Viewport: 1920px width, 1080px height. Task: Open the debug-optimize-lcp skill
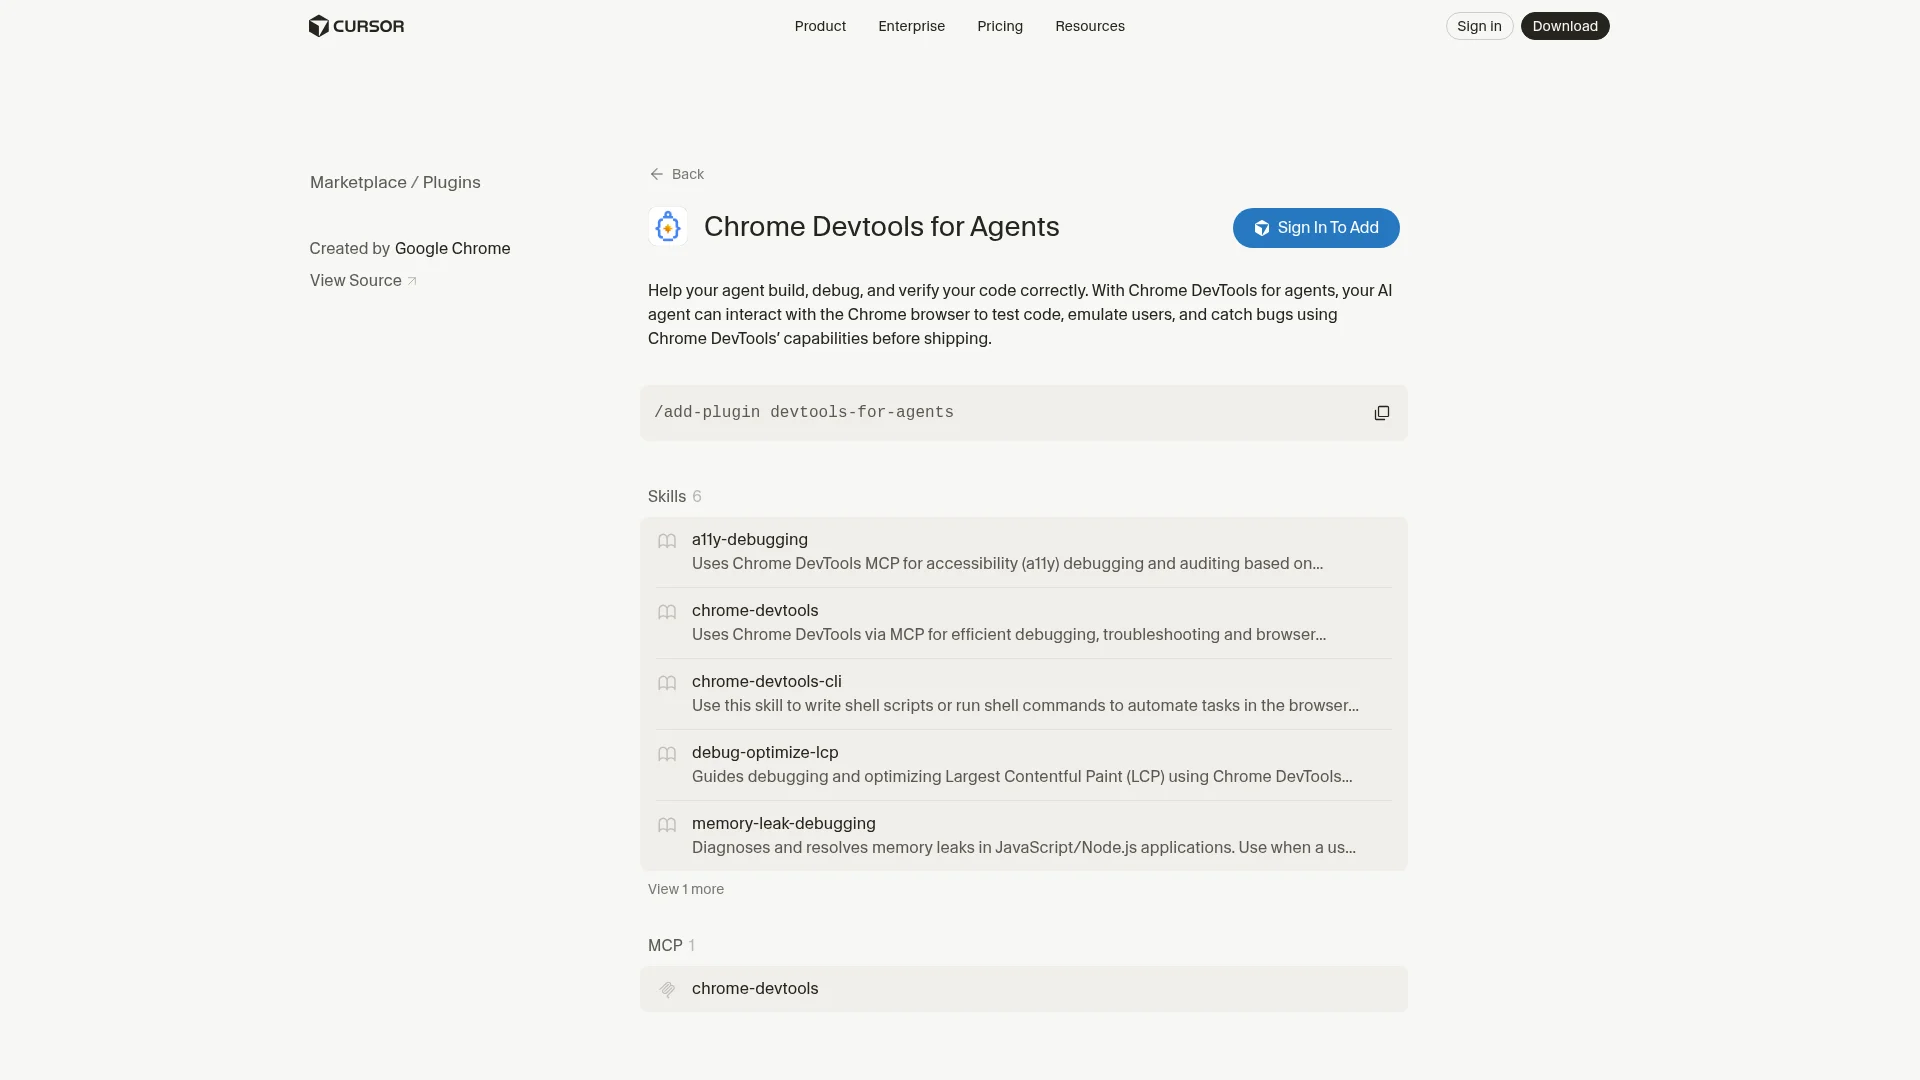pyautogui.click(x=1024, y=765)
